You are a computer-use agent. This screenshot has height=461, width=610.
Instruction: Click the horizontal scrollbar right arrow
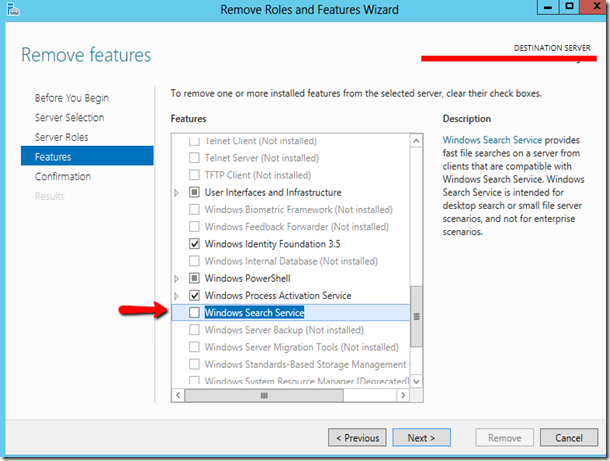[403, 395]
